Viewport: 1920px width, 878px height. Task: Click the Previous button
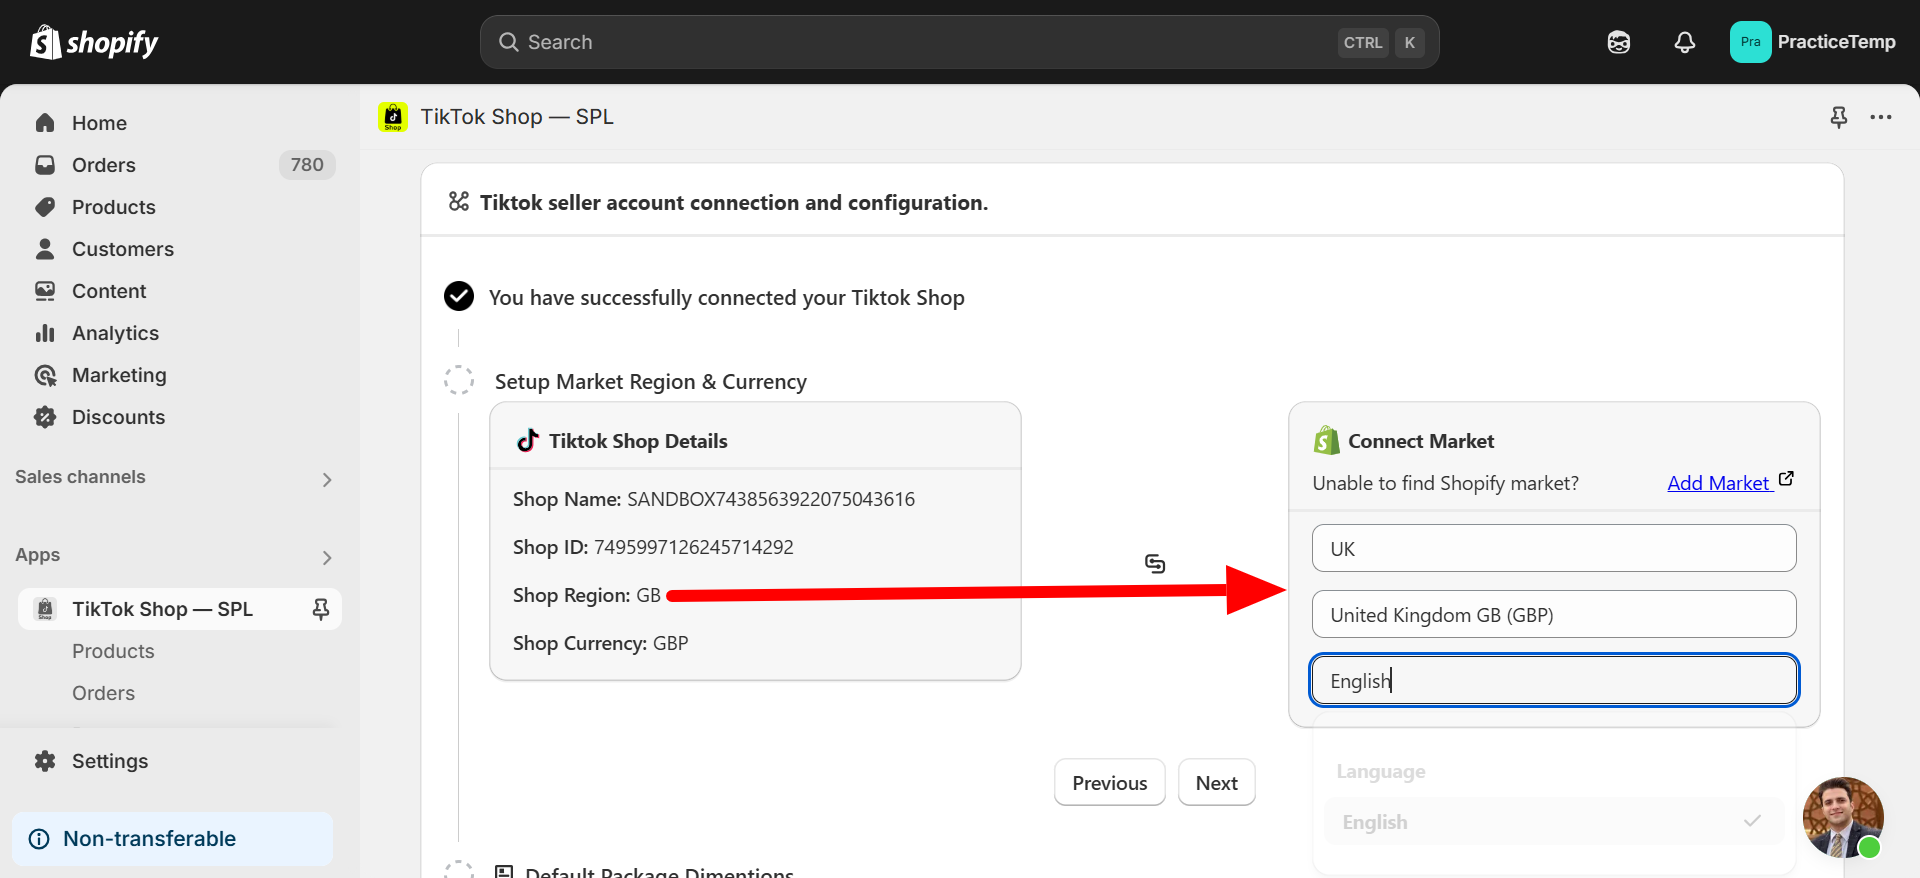point(1109,783)
